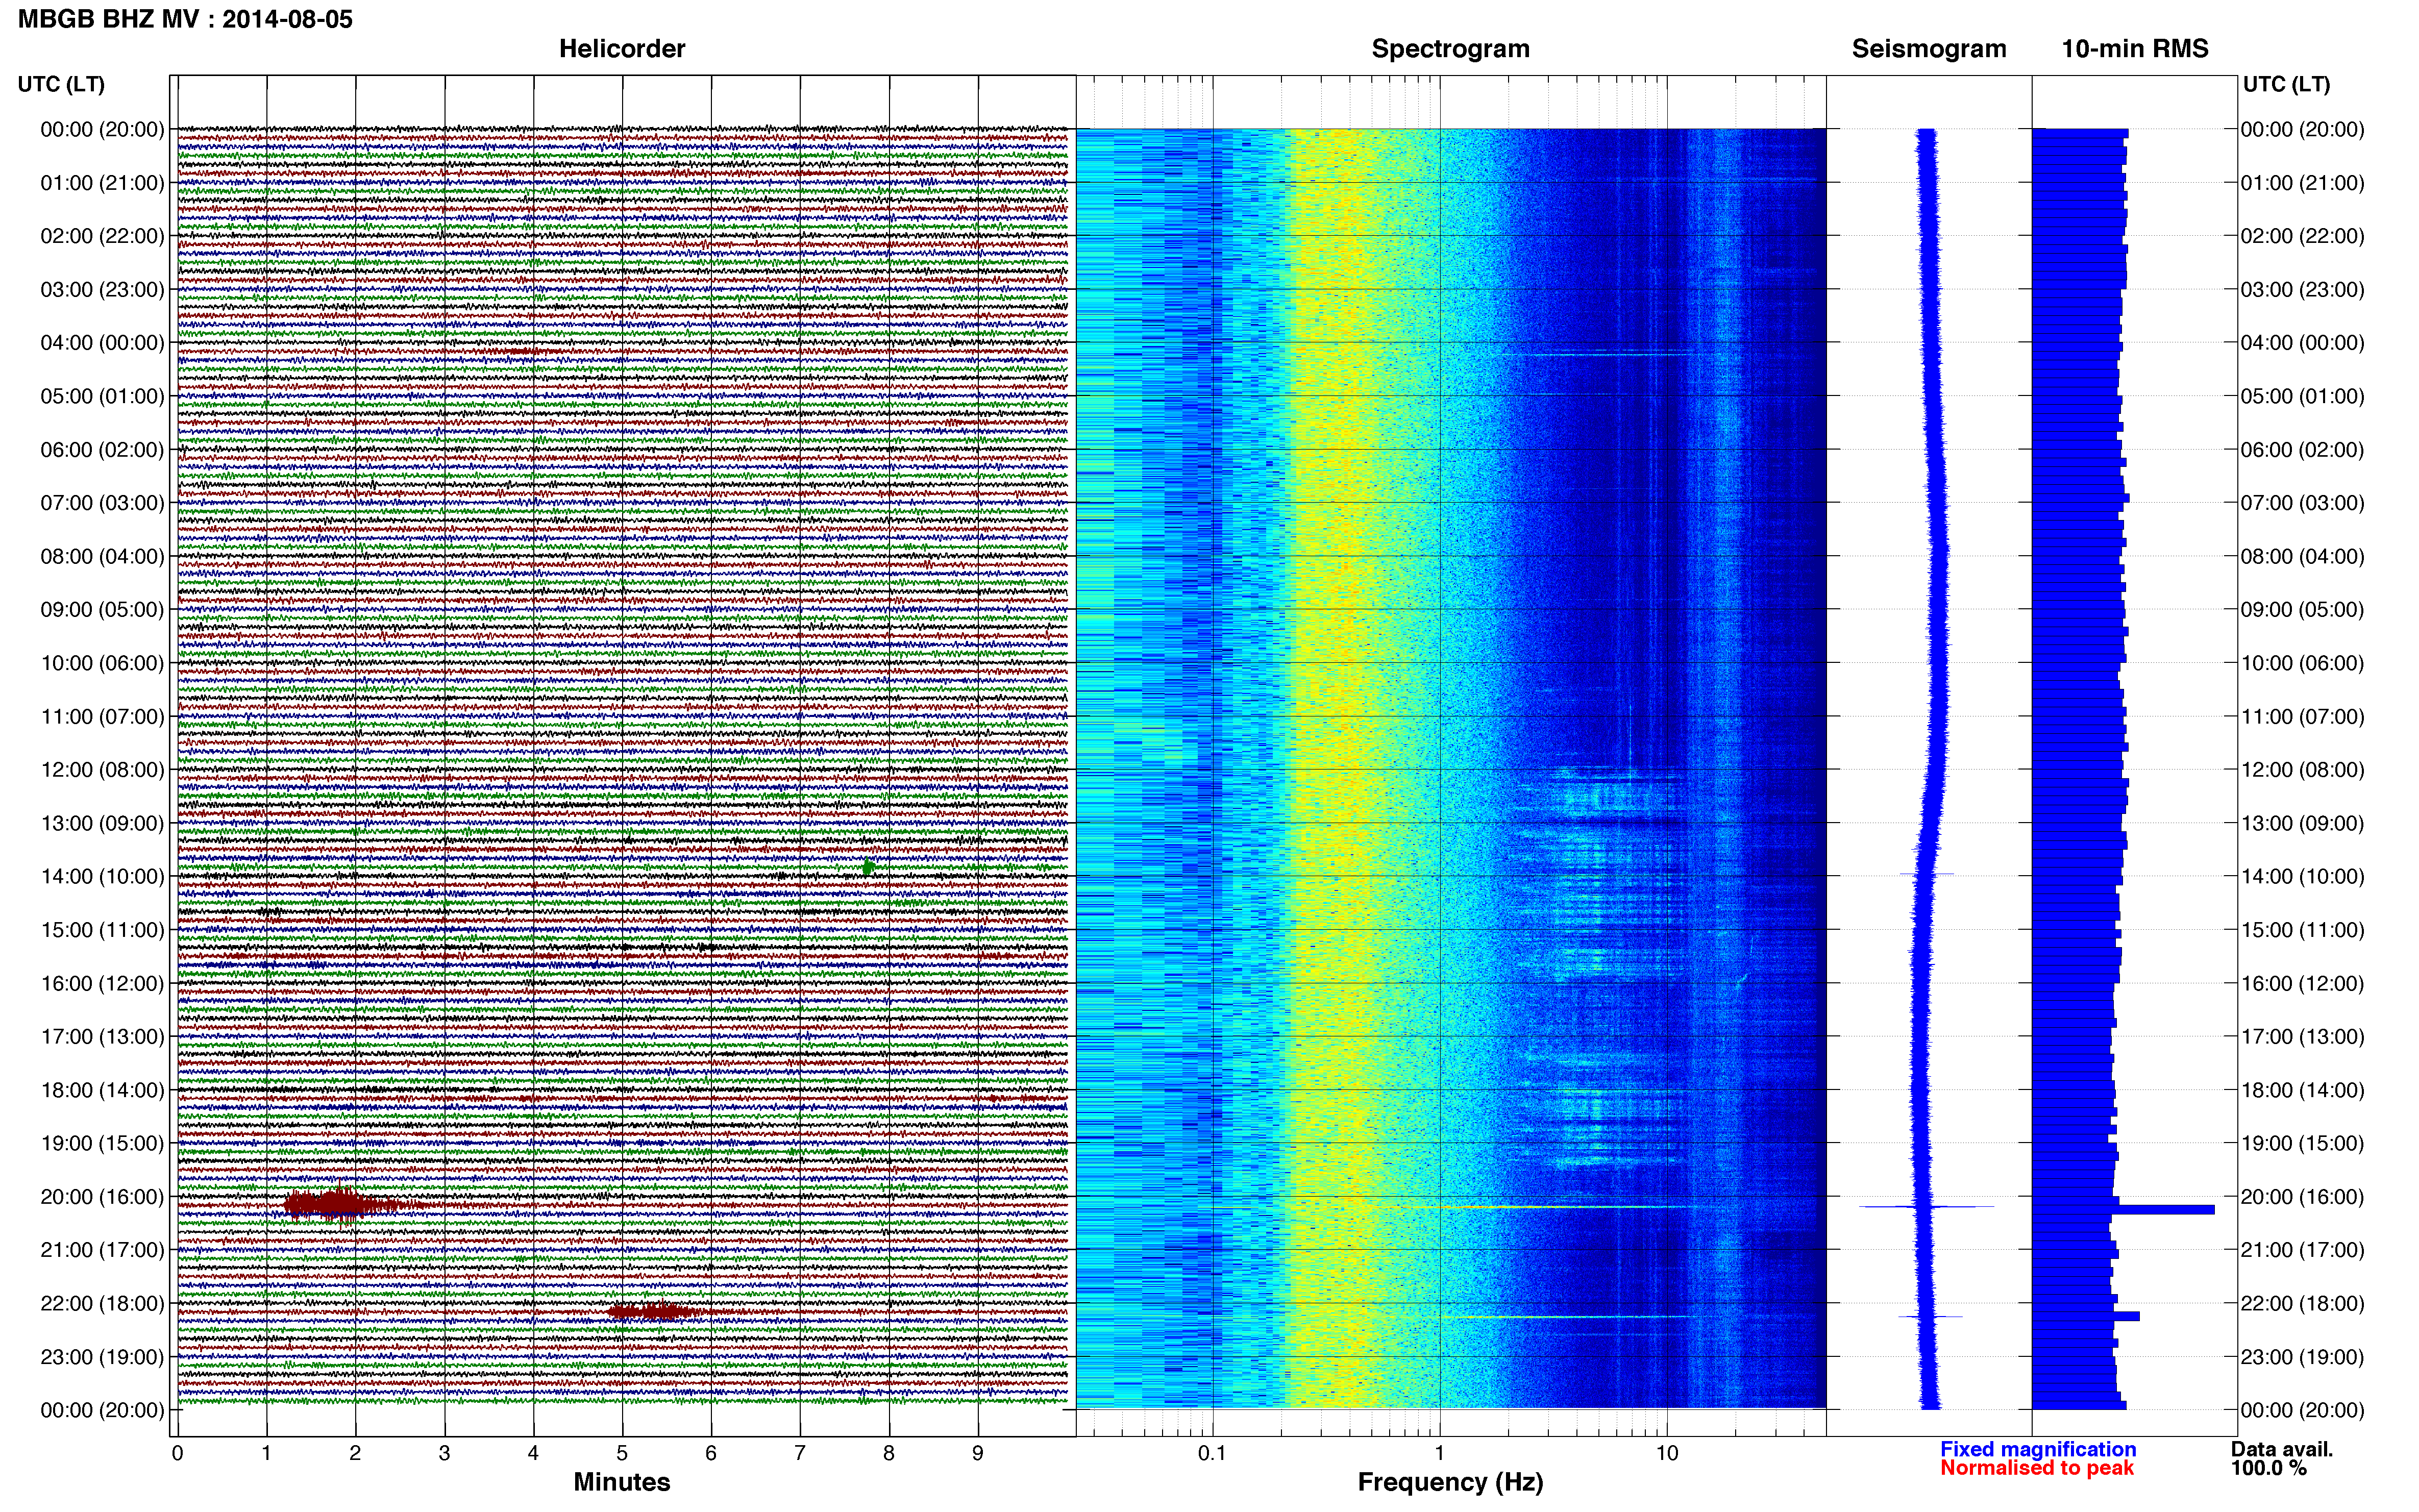Click the 0 tick on Minutes axis

(x=178, y=1453)
